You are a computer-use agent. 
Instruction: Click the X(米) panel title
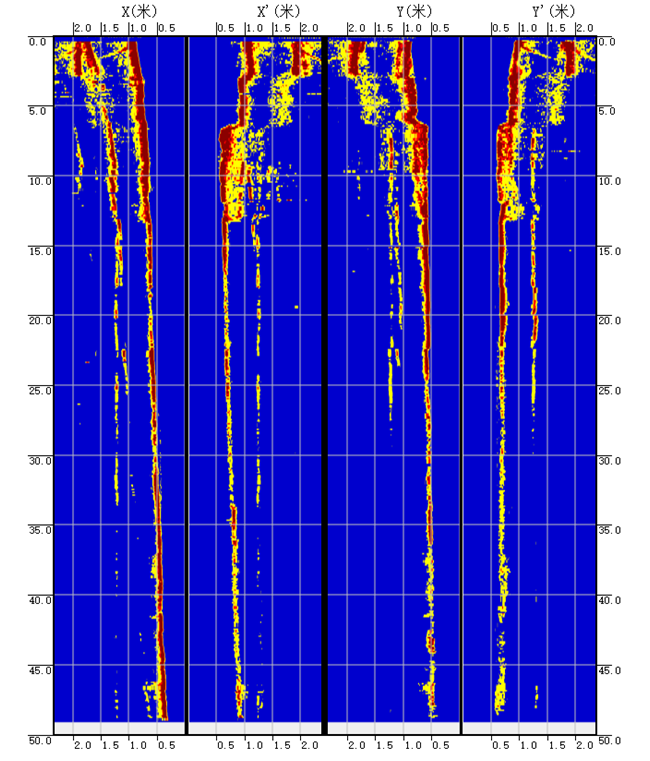[x=139, y=11]
